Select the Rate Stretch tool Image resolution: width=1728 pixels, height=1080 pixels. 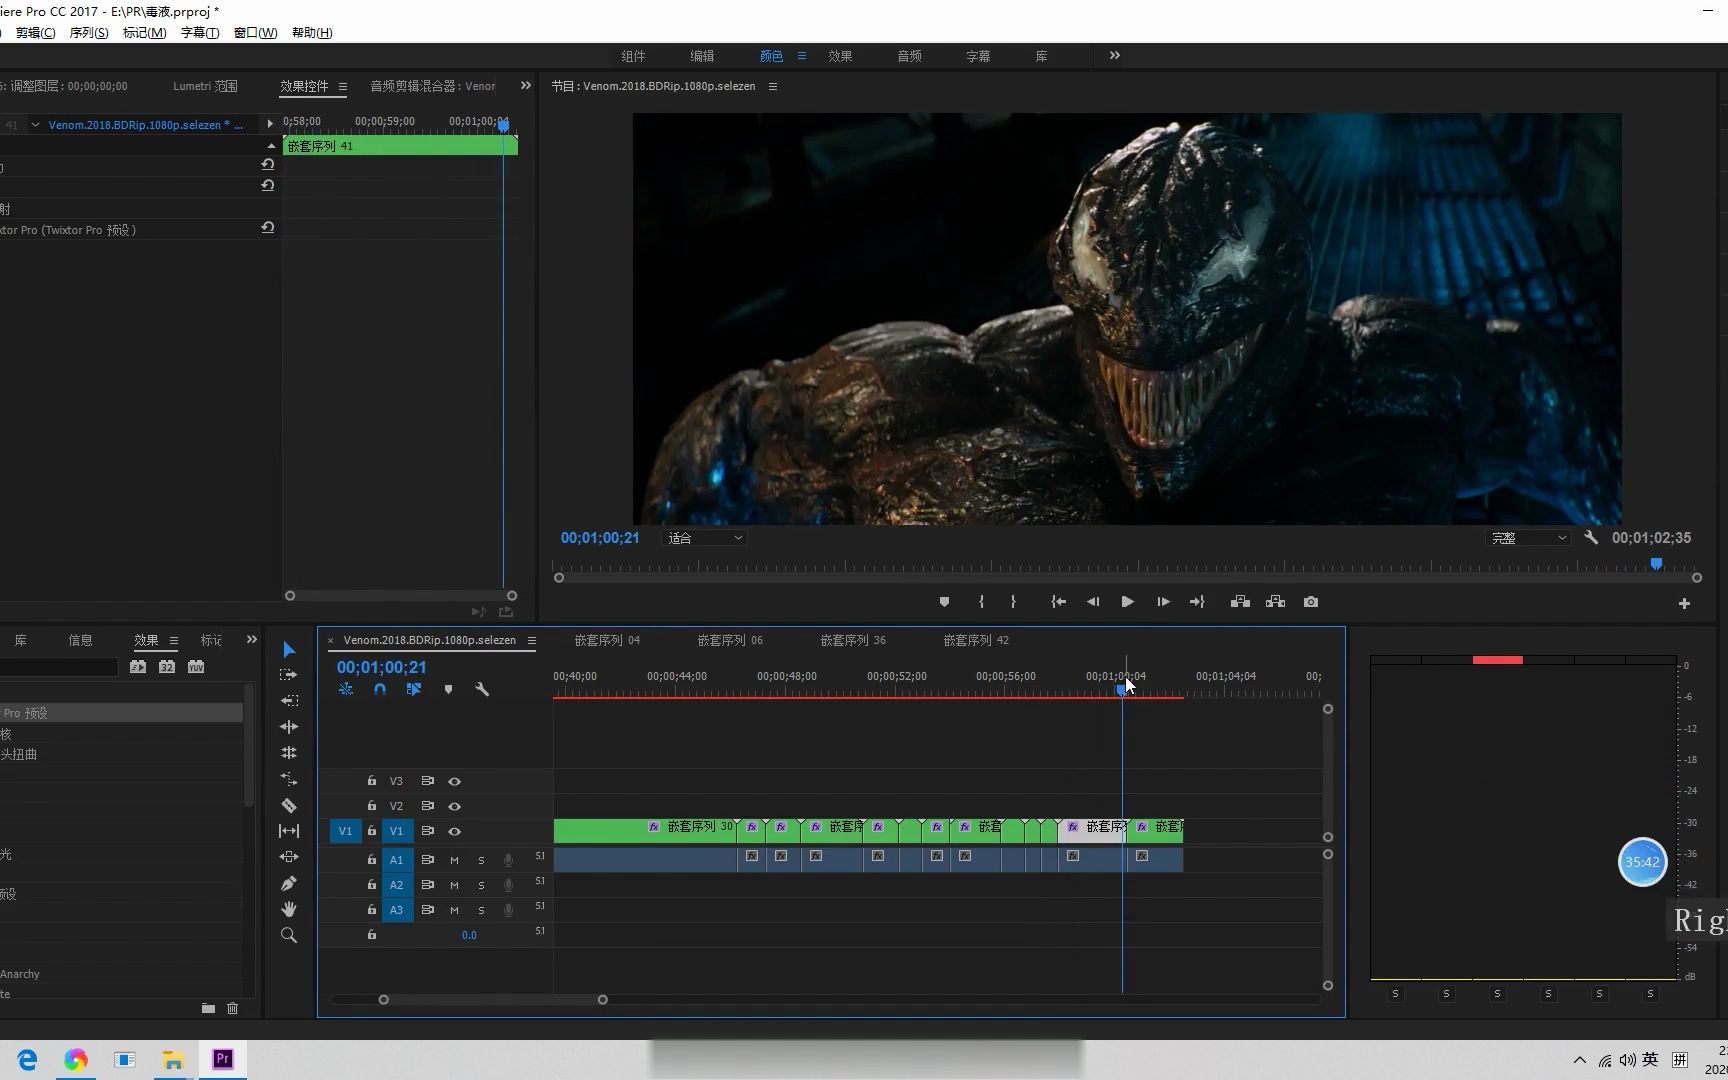[x=289, y=779]
